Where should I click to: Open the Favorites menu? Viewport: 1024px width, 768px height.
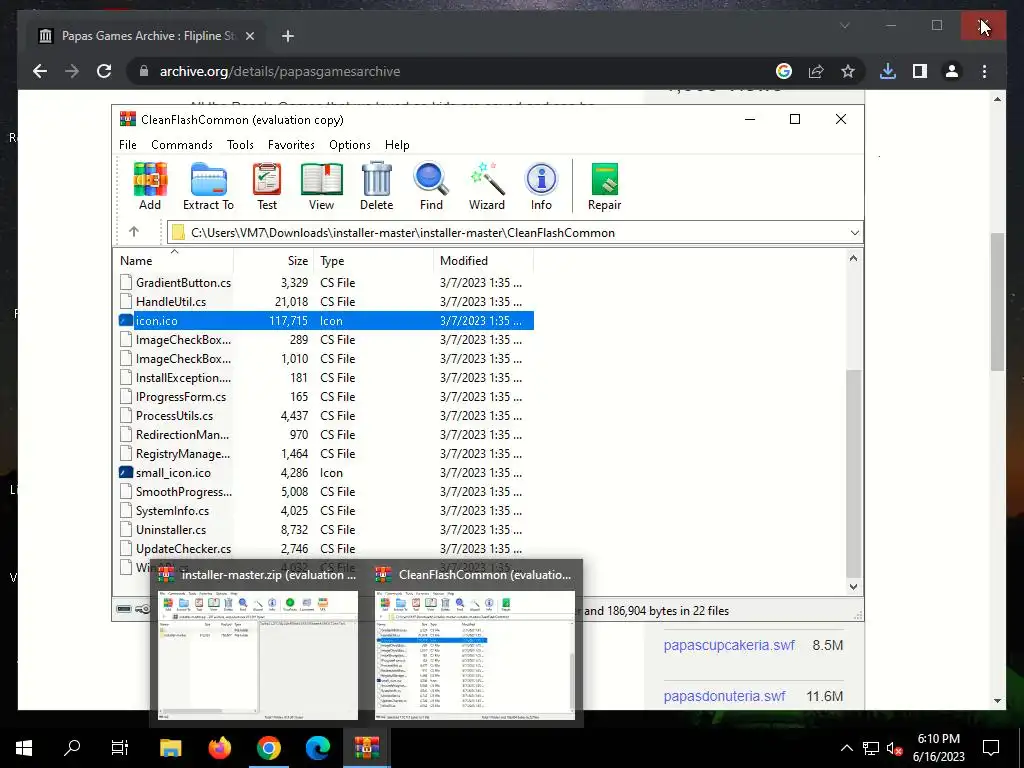pyautogui.click(x=291, y=144)
